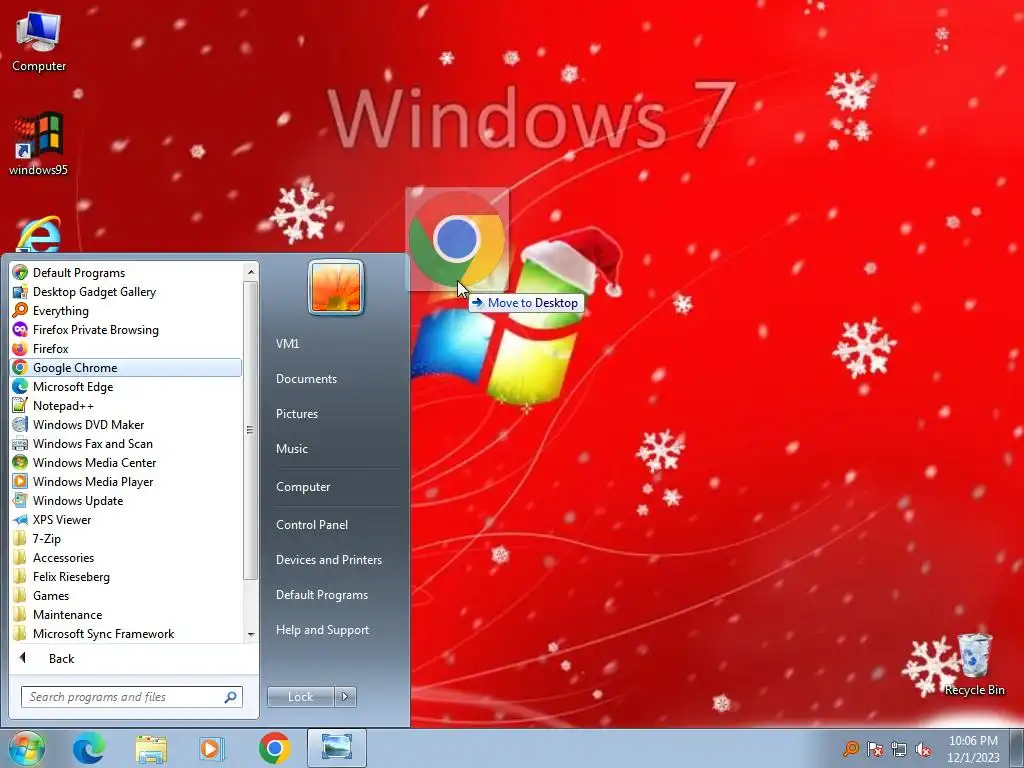Click the Default Programs icon in the programs list

tap(20, 272)
